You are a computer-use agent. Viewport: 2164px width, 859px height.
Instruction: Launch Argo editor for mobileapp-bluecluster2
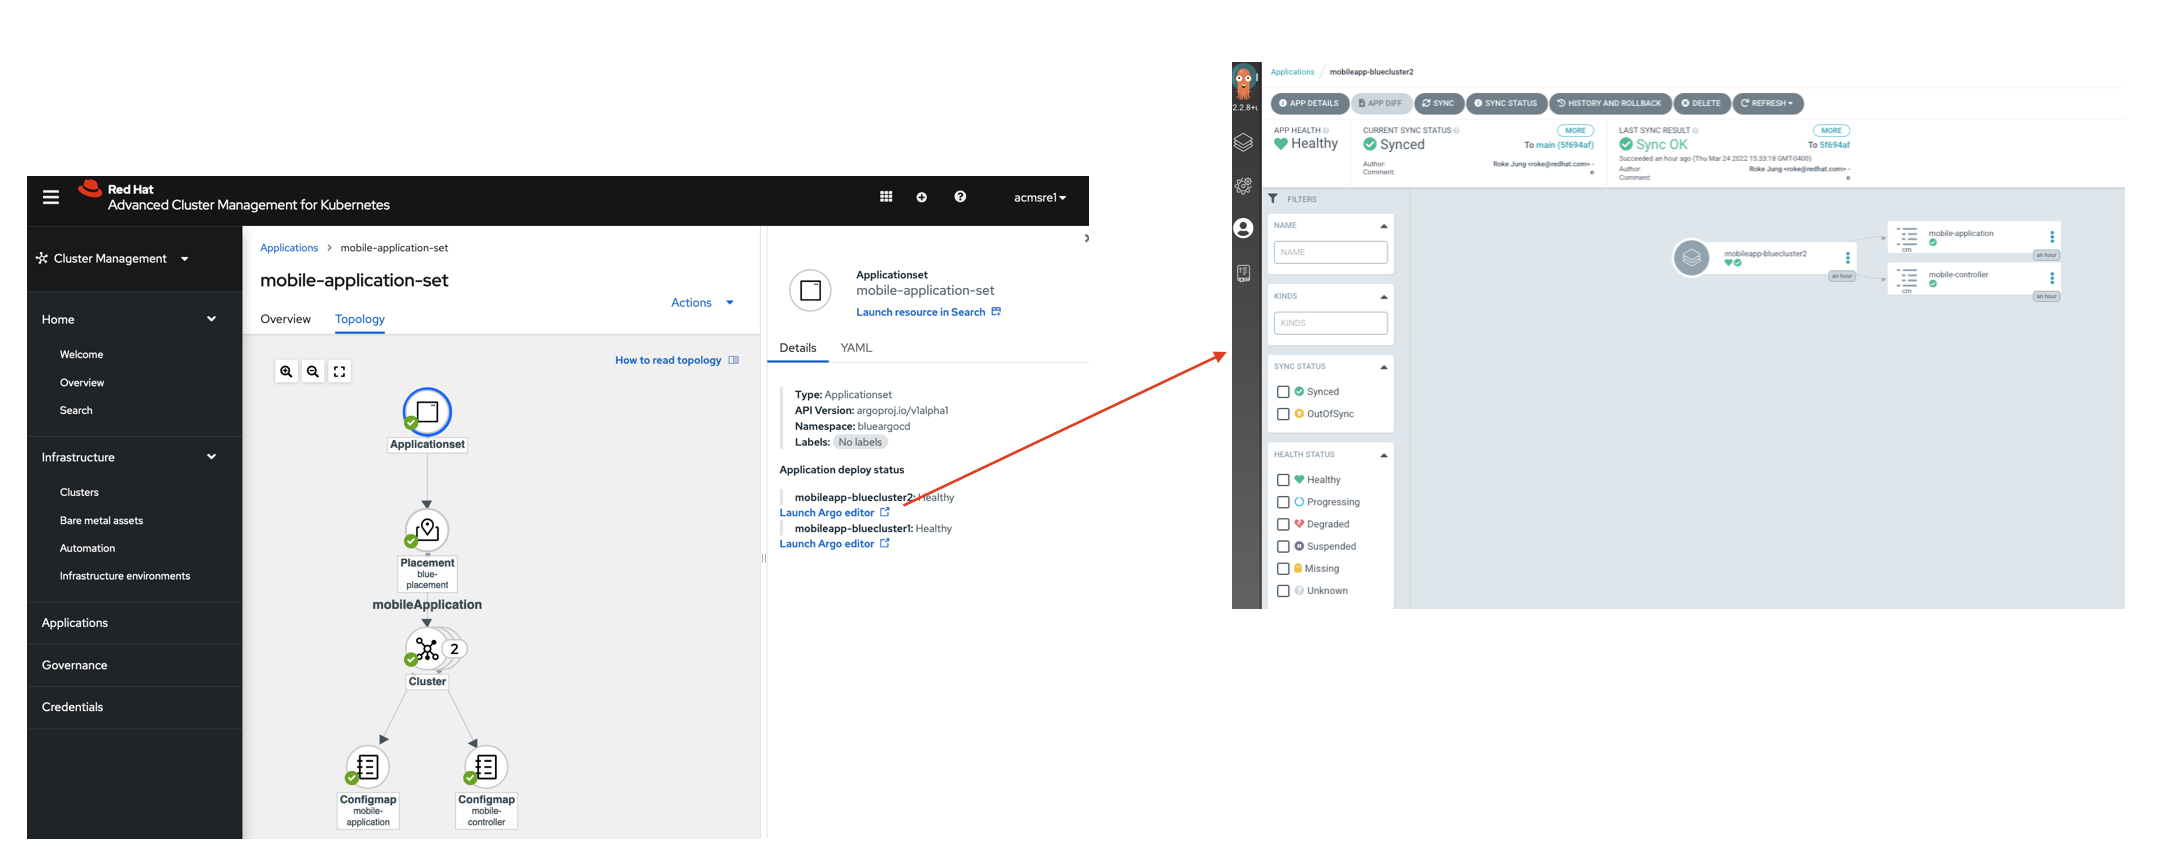[834, 513]
